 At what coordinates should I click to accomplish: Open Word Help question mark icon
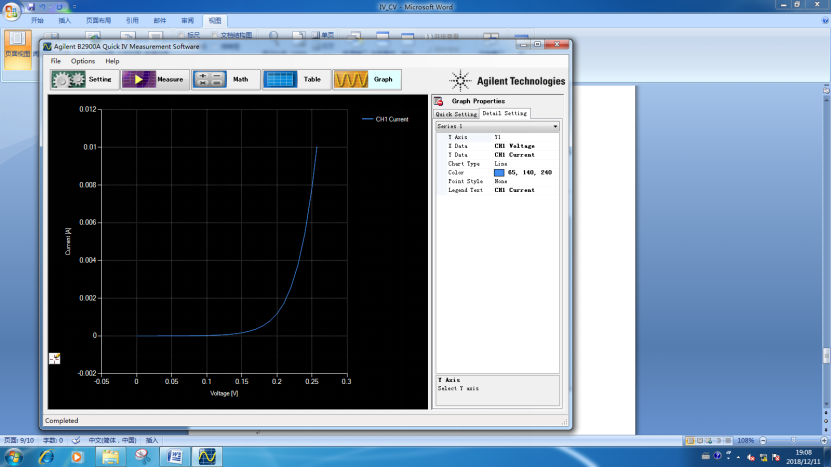825,21
